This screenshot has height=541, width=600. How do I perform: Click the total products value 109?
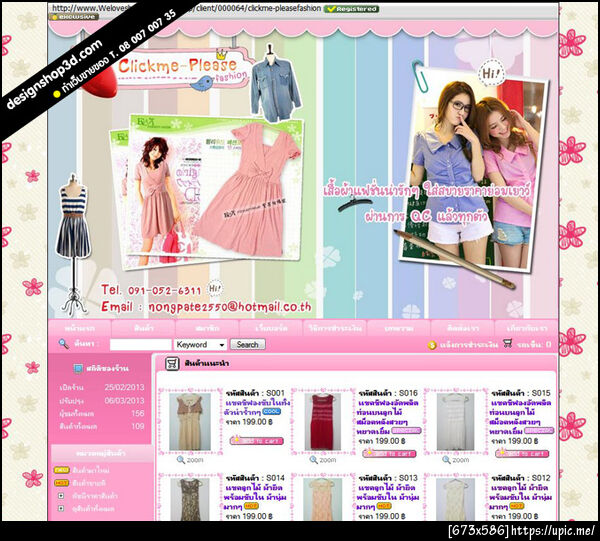click(x=138, y=426)
